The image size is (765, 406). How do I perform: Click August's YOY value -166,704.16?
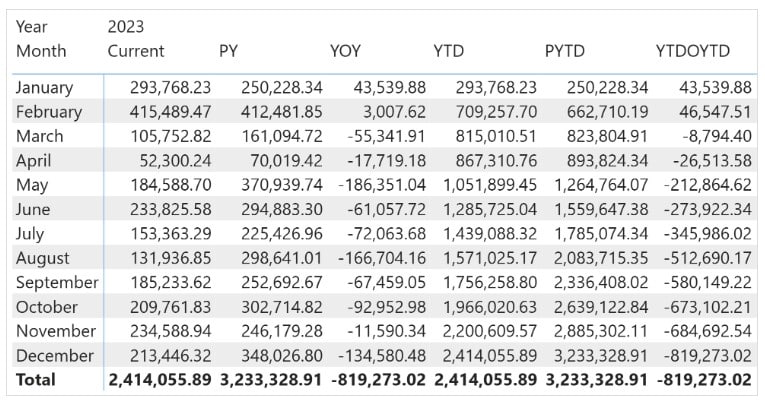[x=382, y=258]
